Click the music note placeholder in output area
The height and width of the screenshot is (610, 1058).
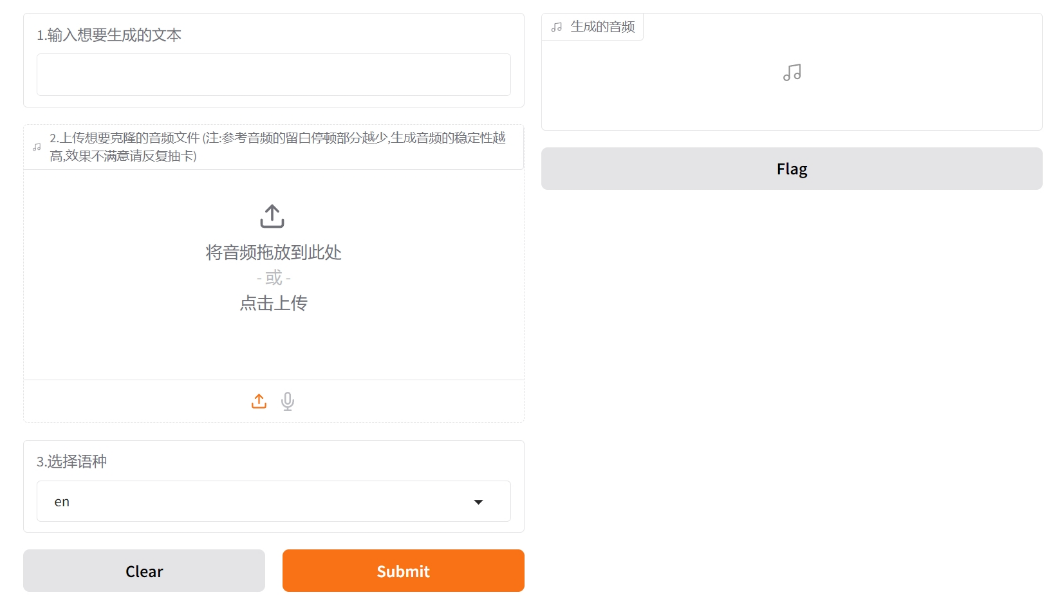coord(791,72)
